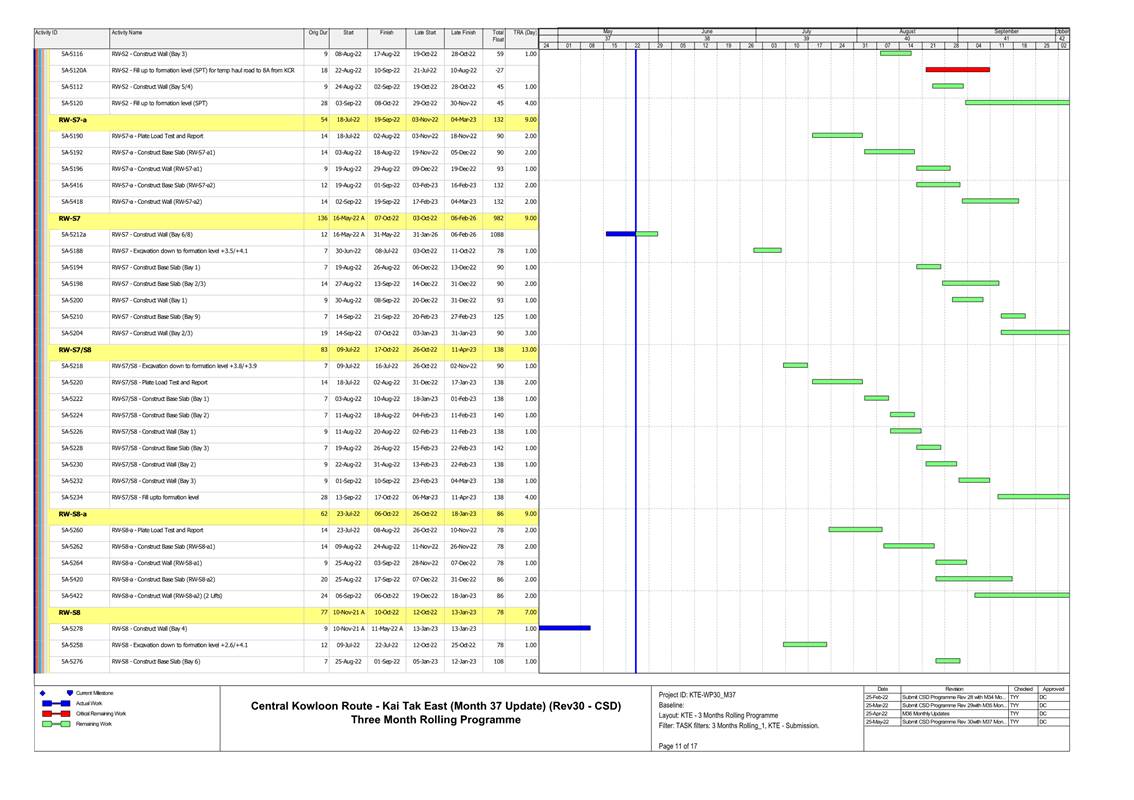Click the Total Float column header

point(498,35)
